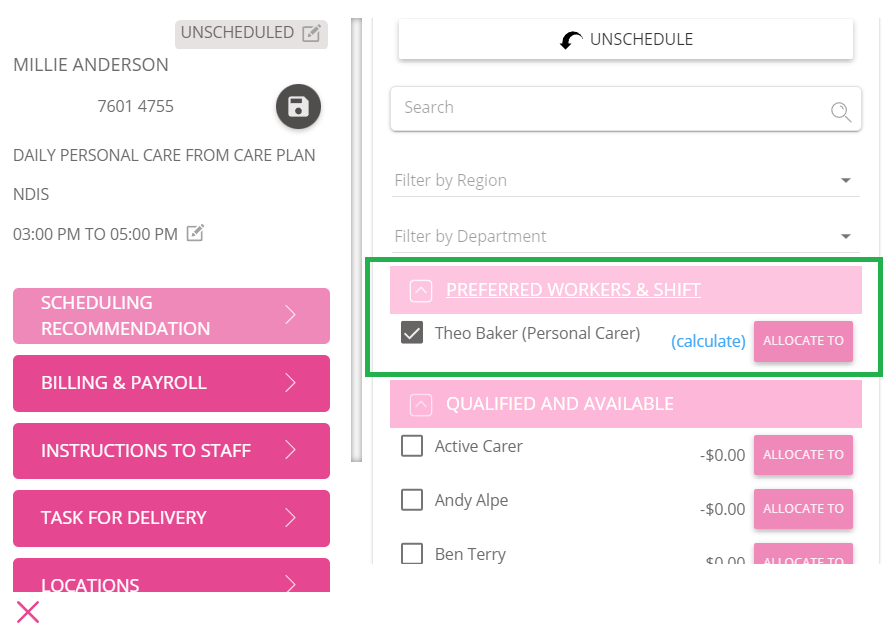Click calculate link for Theo Baker
The height and width of the screenshot is (639, 889).
[708, 341]
